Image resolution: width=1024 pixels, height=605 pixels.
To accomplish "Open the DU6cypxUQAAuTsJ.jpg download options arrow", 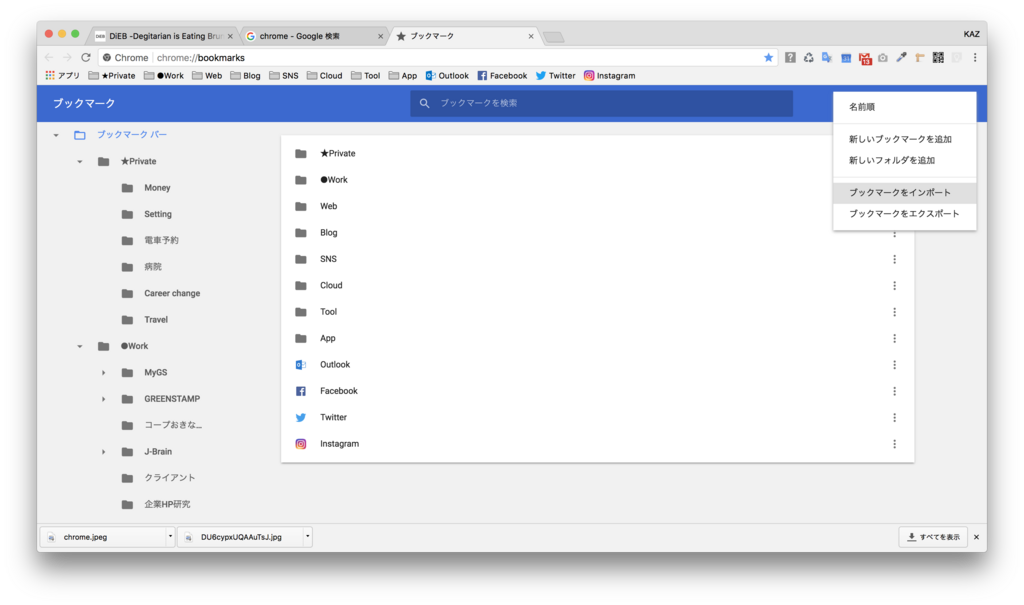I will coord(307,536).
